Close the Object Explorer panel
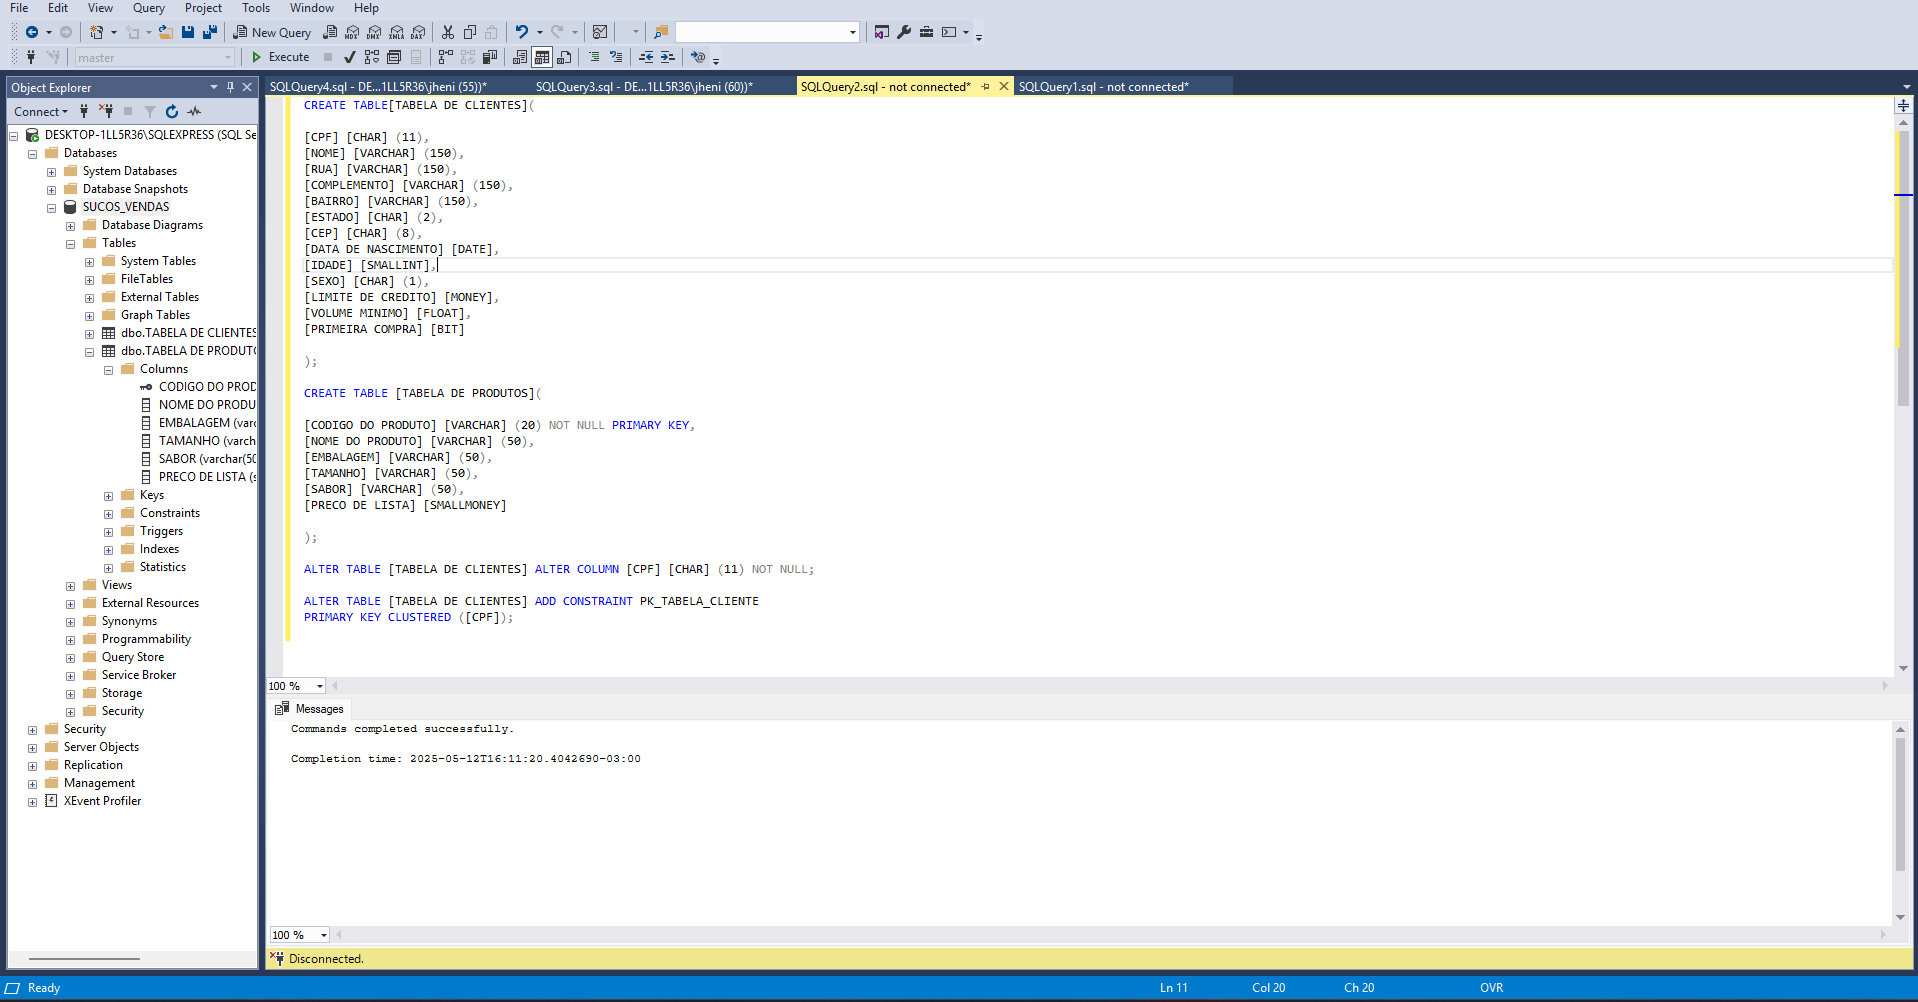The image size is (1918, 1002). point(247,87)
